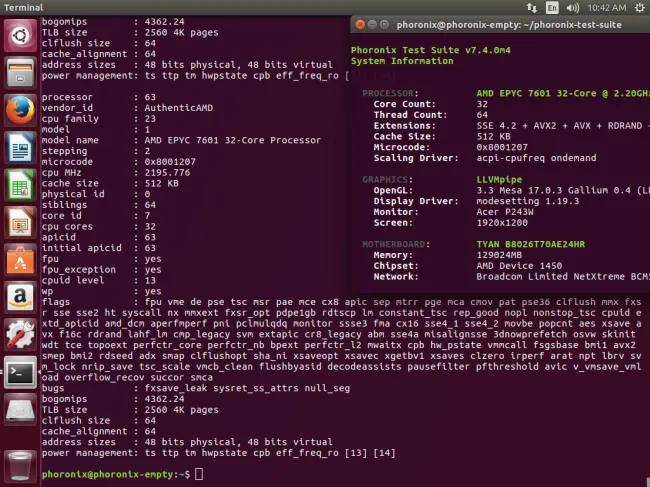Screen dimensions: 650x487
Task: Select the Terminal launcher icon
Action: click(20, 372)
